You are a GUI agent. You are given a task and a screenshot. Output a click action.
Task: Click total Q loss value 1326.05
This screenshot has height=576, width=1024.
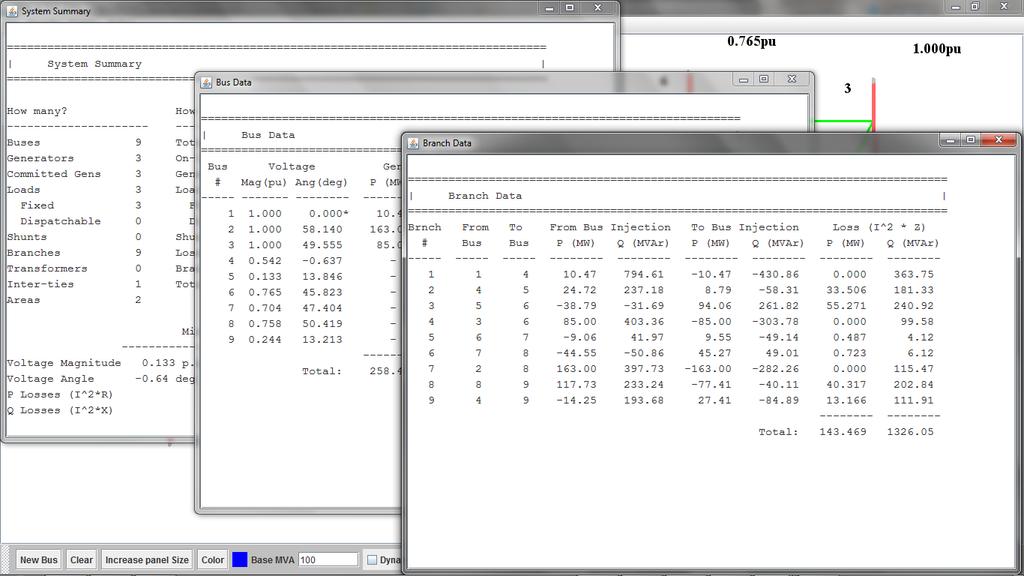click(x=910, y=432)
